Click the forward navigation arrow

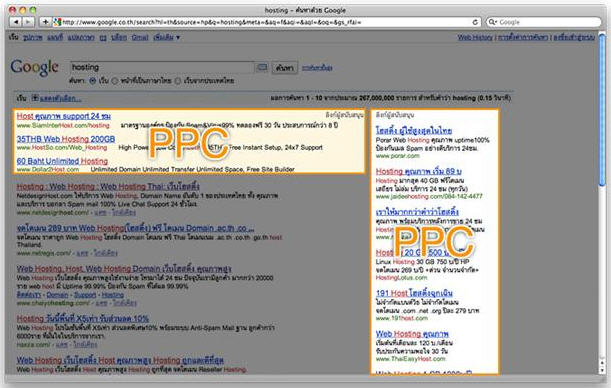click(x=28, y=22)
